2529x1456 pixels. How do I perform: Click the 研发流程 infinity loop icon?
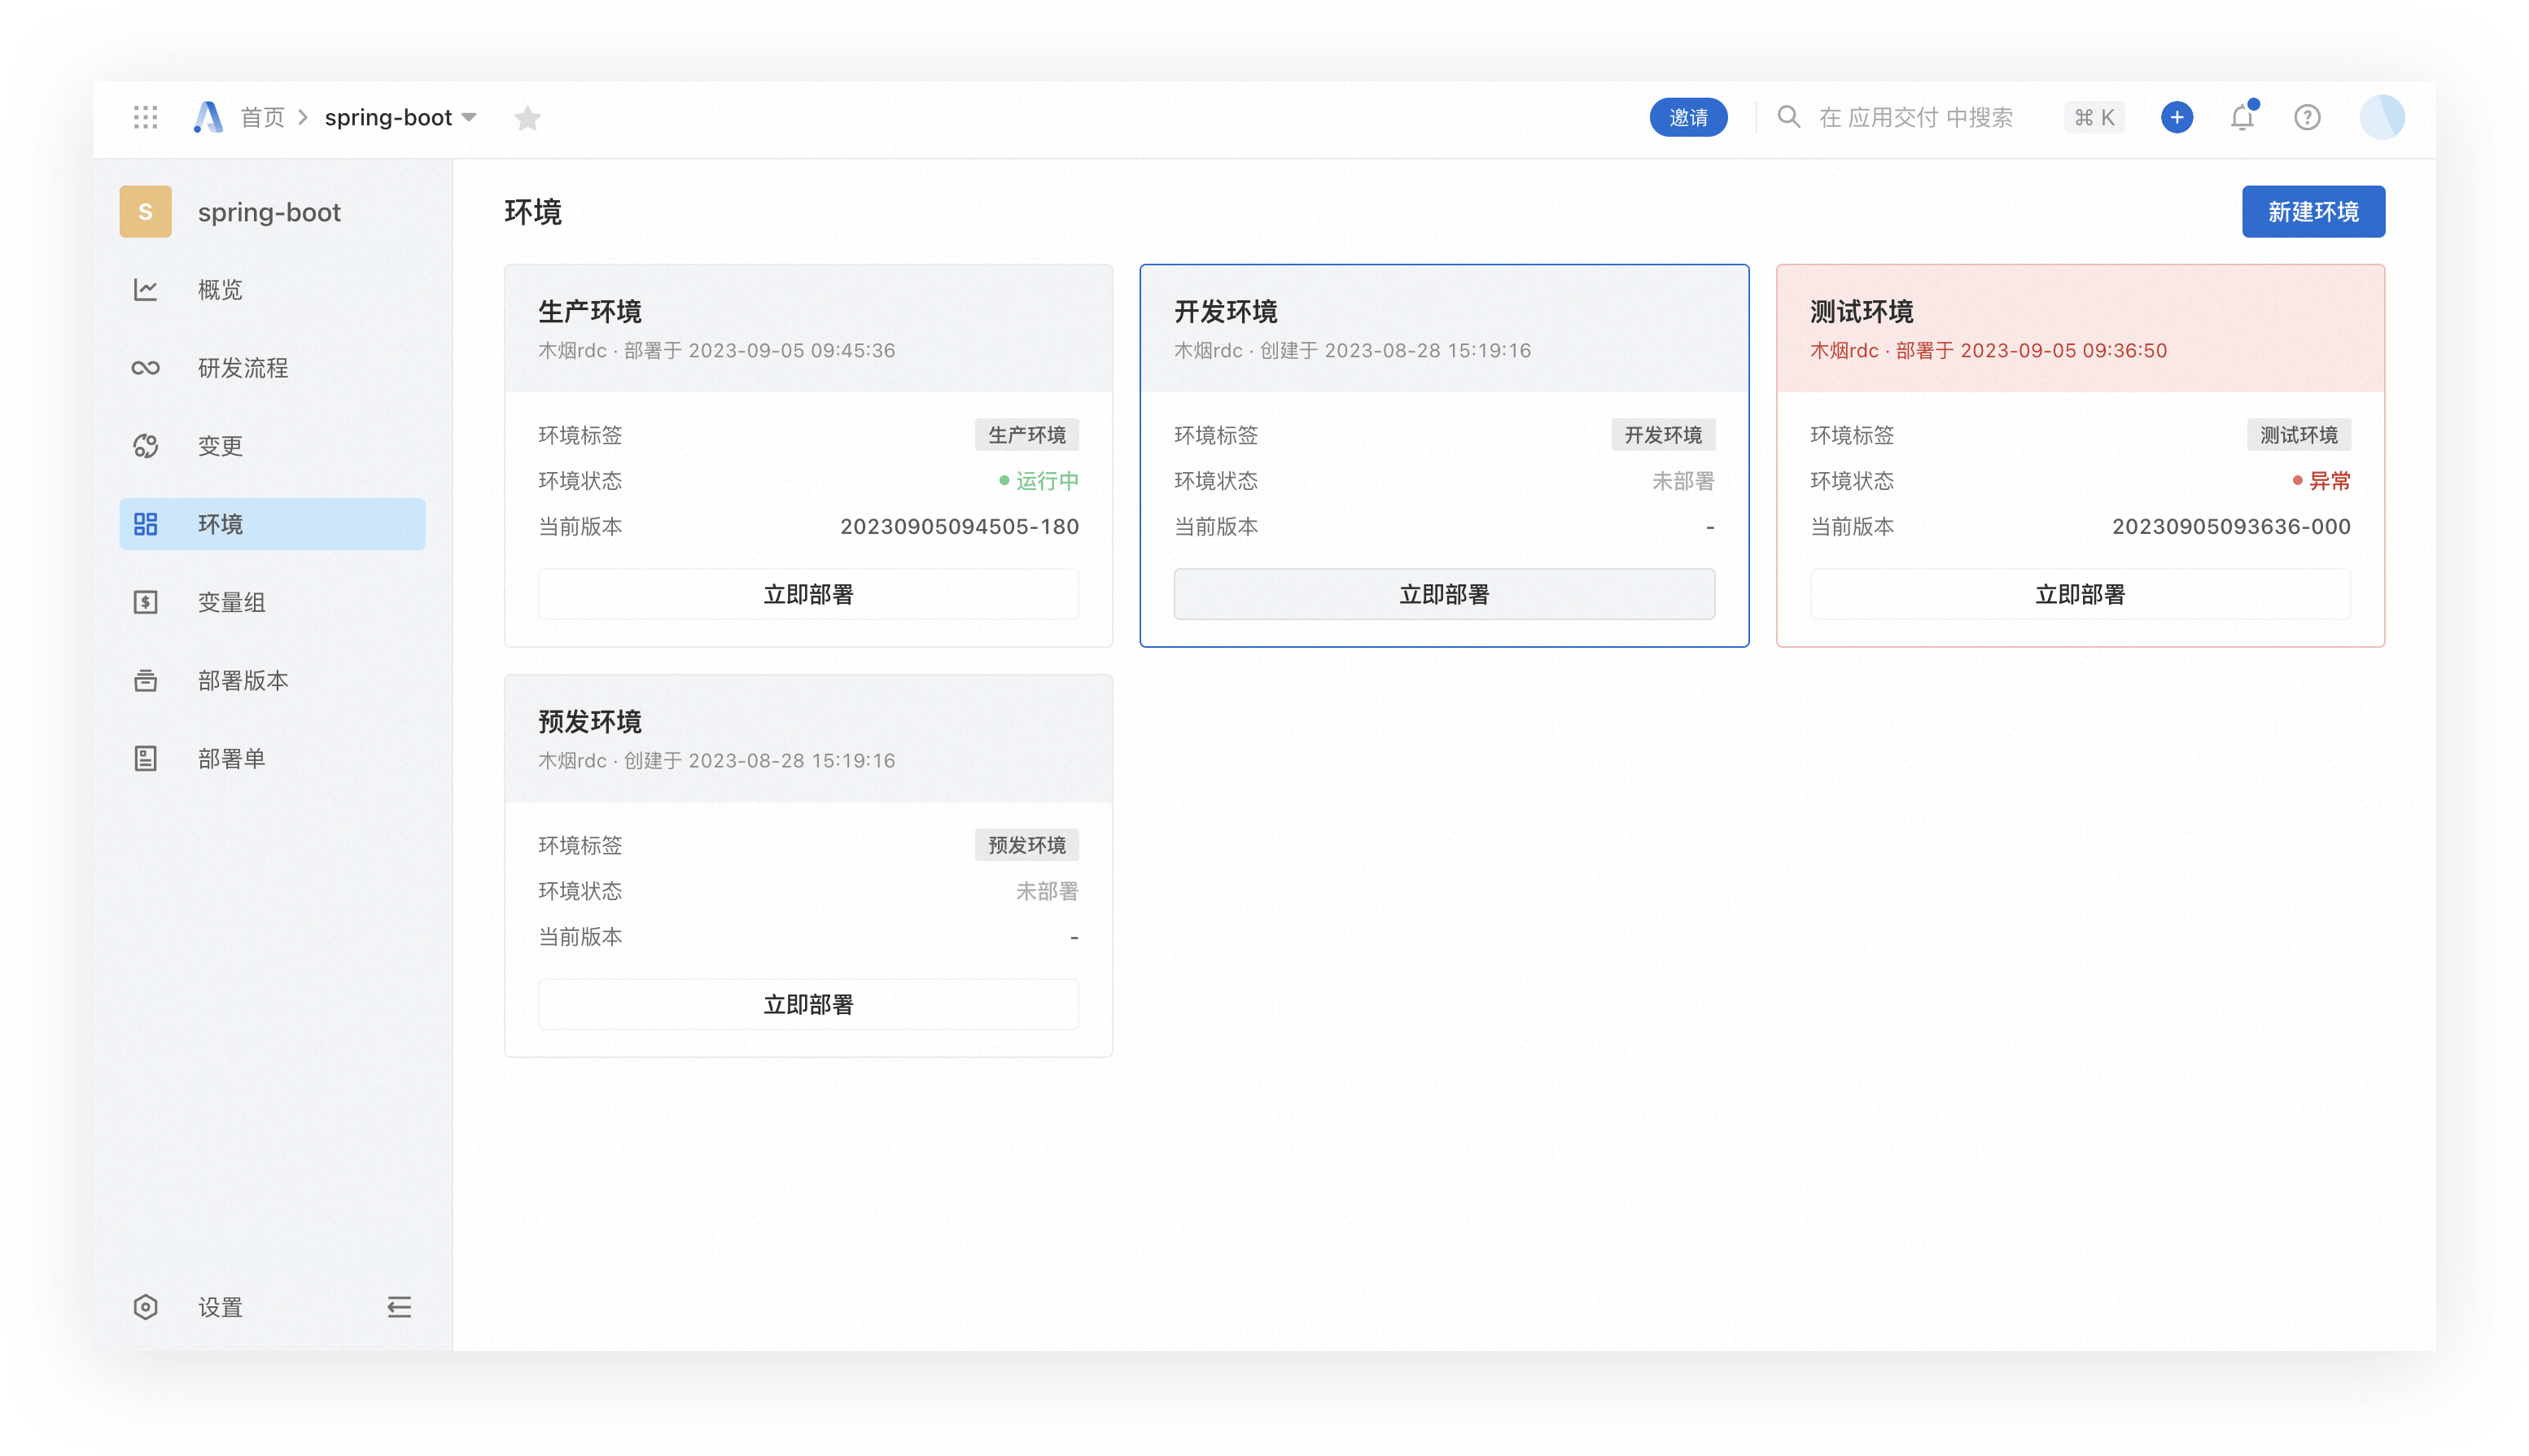[x=145, y=367]
